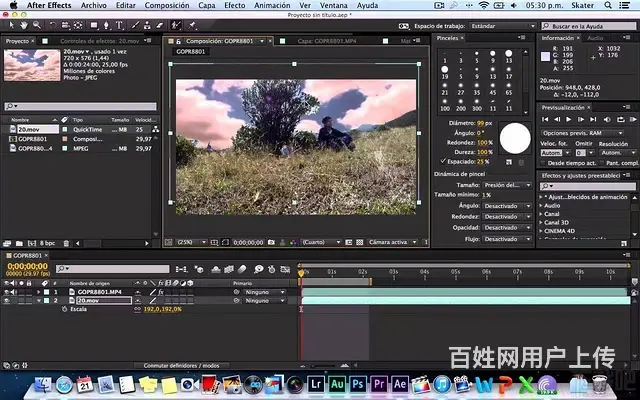The height and width of the screenshot is (400, 640).
Task: Open the (Cuarto) resolution dropdown
Action: point(321,242)
